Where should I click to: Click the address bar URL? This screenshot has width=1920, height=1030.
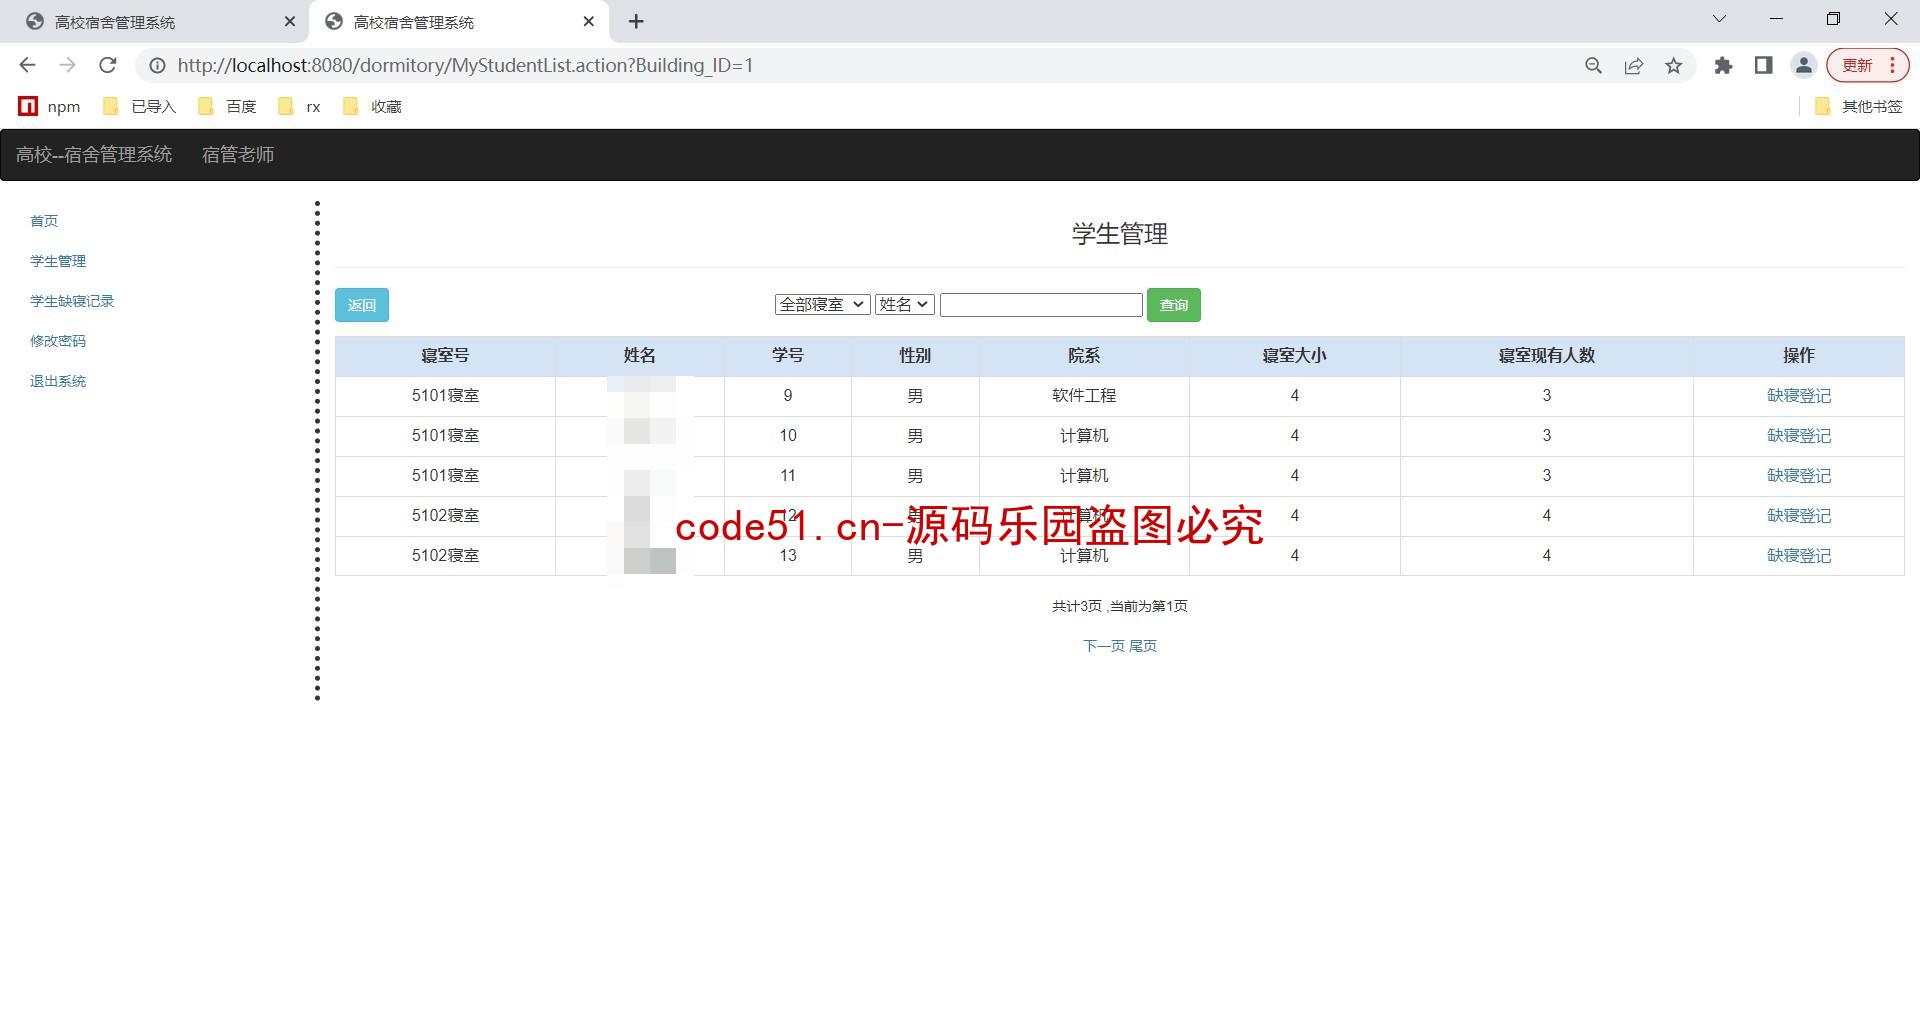tap(465, 65)
